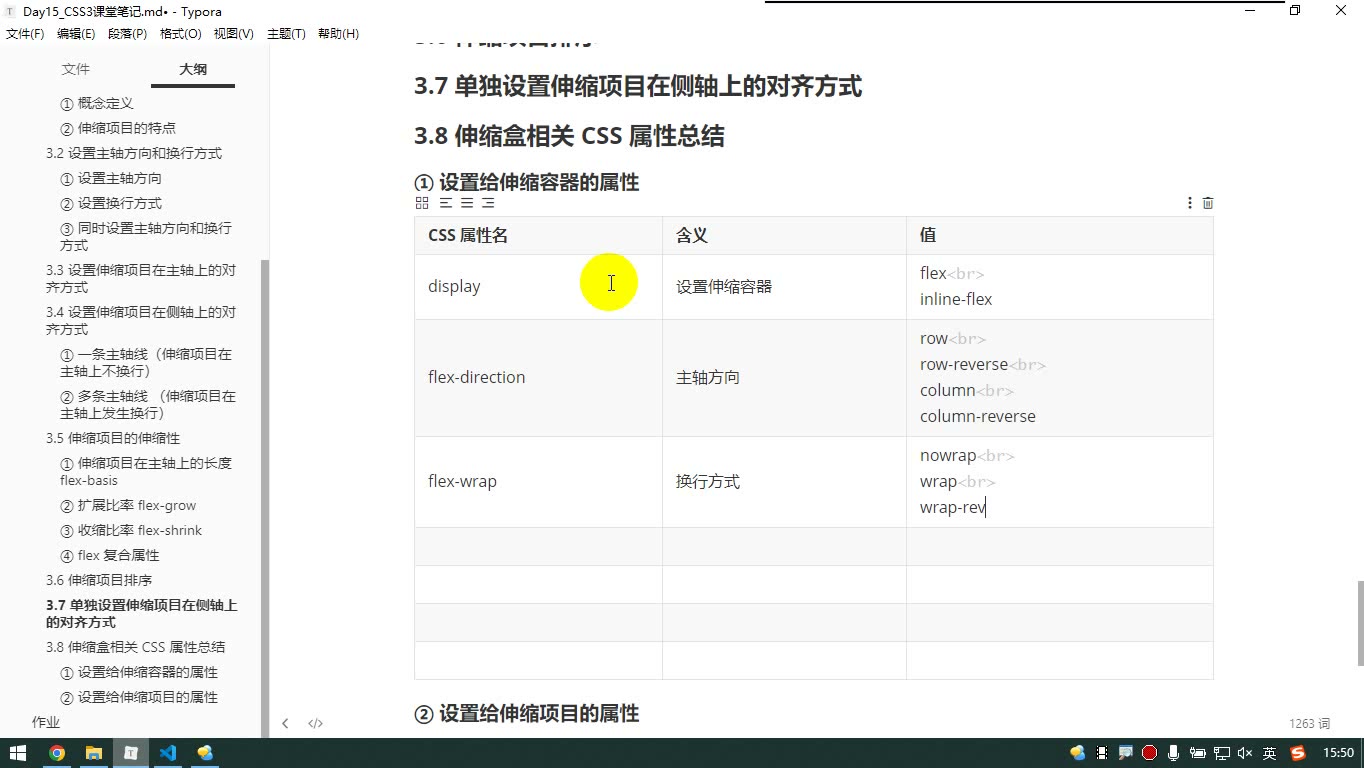Align table column center
1364x768 pixels.
tap(467, 203)
